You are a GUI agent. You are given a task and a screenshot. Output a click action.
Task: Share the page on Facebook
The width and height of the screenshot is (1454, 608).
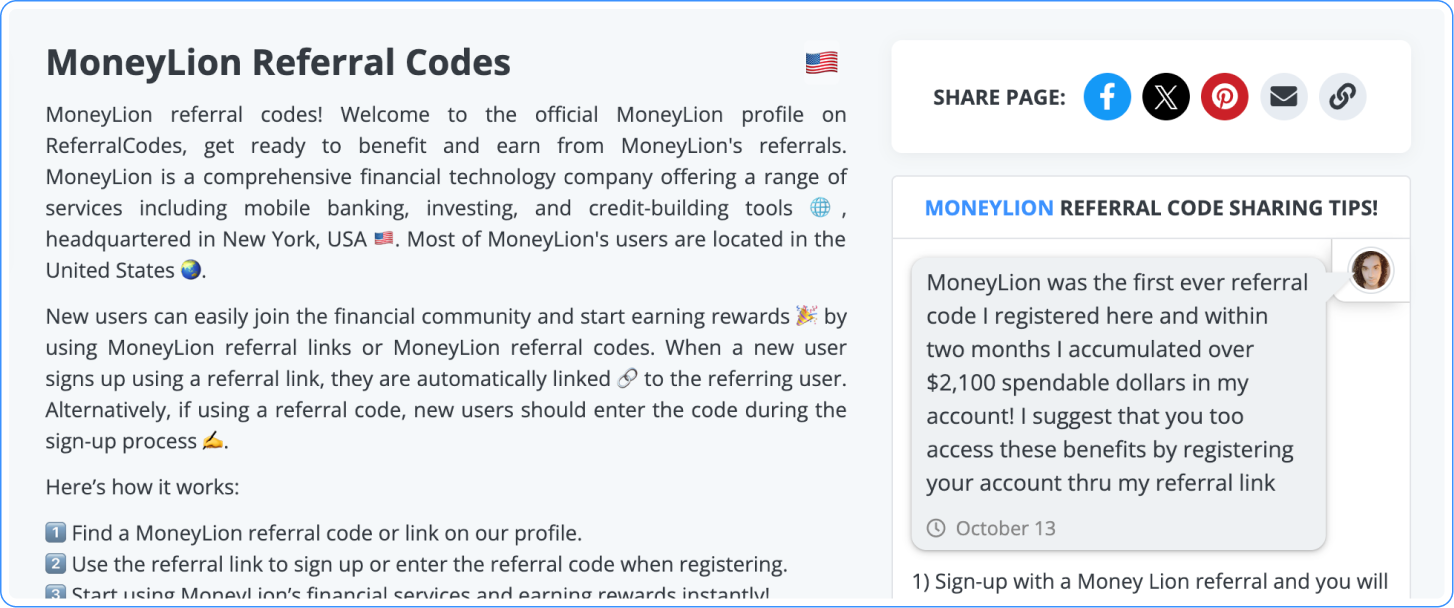tap(1107, 96)
